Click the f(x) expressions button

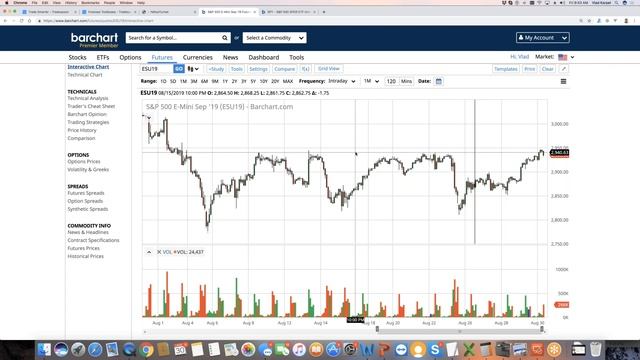click(305, 69)
